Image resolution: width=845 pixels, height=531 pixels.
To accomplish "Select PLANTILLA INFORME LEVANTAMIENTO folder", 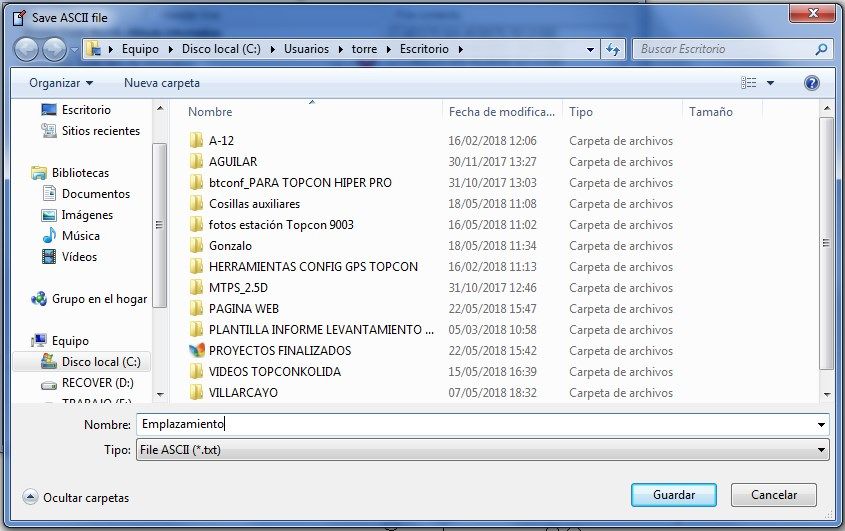I will [x=321, y=330].
